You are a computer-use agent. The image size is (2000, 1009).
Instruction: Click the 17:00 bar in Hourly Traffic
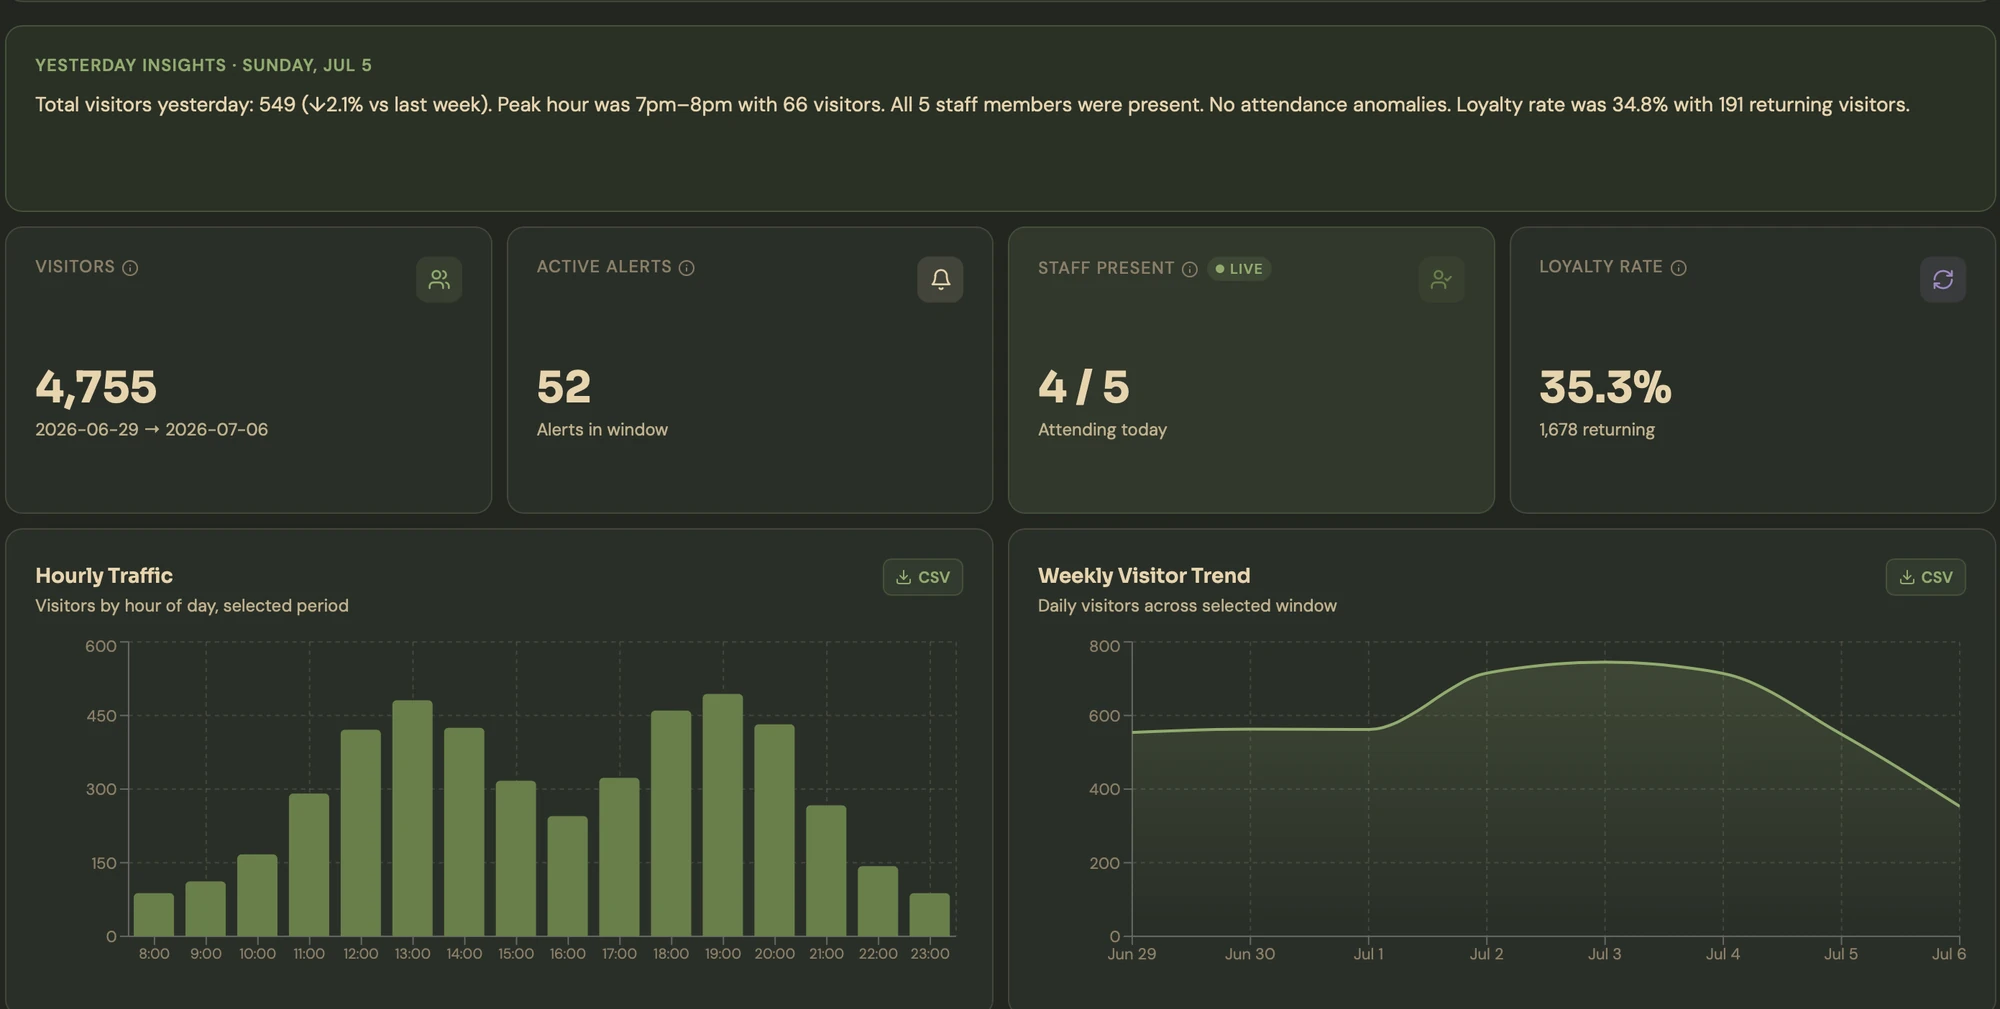619,857
